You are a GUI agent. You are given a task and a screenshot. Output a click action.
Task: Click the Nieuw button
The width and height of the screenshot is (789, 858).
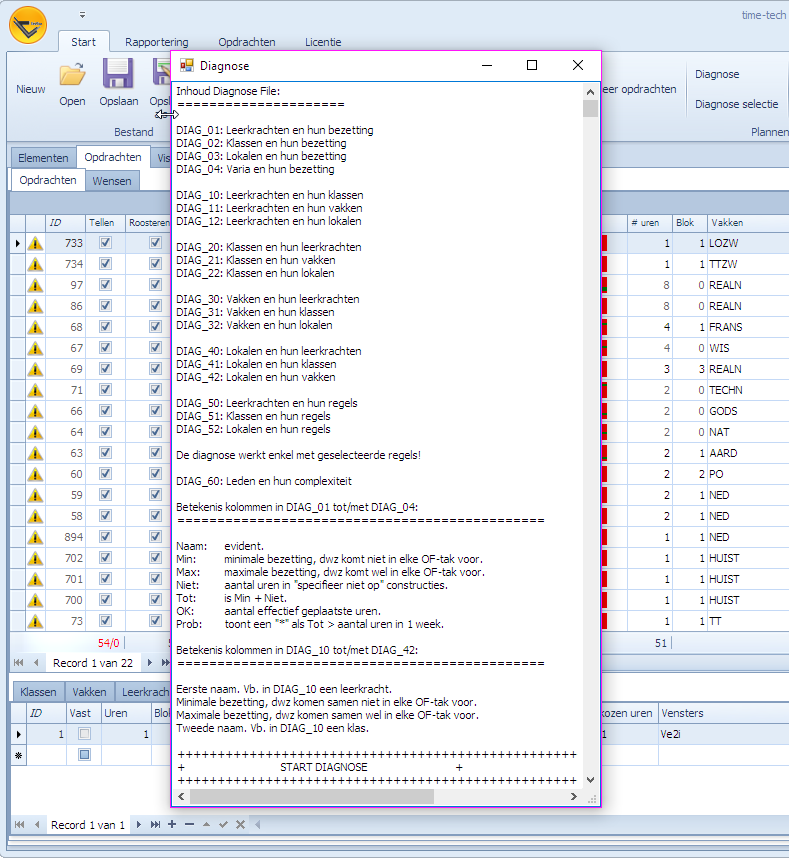coord(31,89)
